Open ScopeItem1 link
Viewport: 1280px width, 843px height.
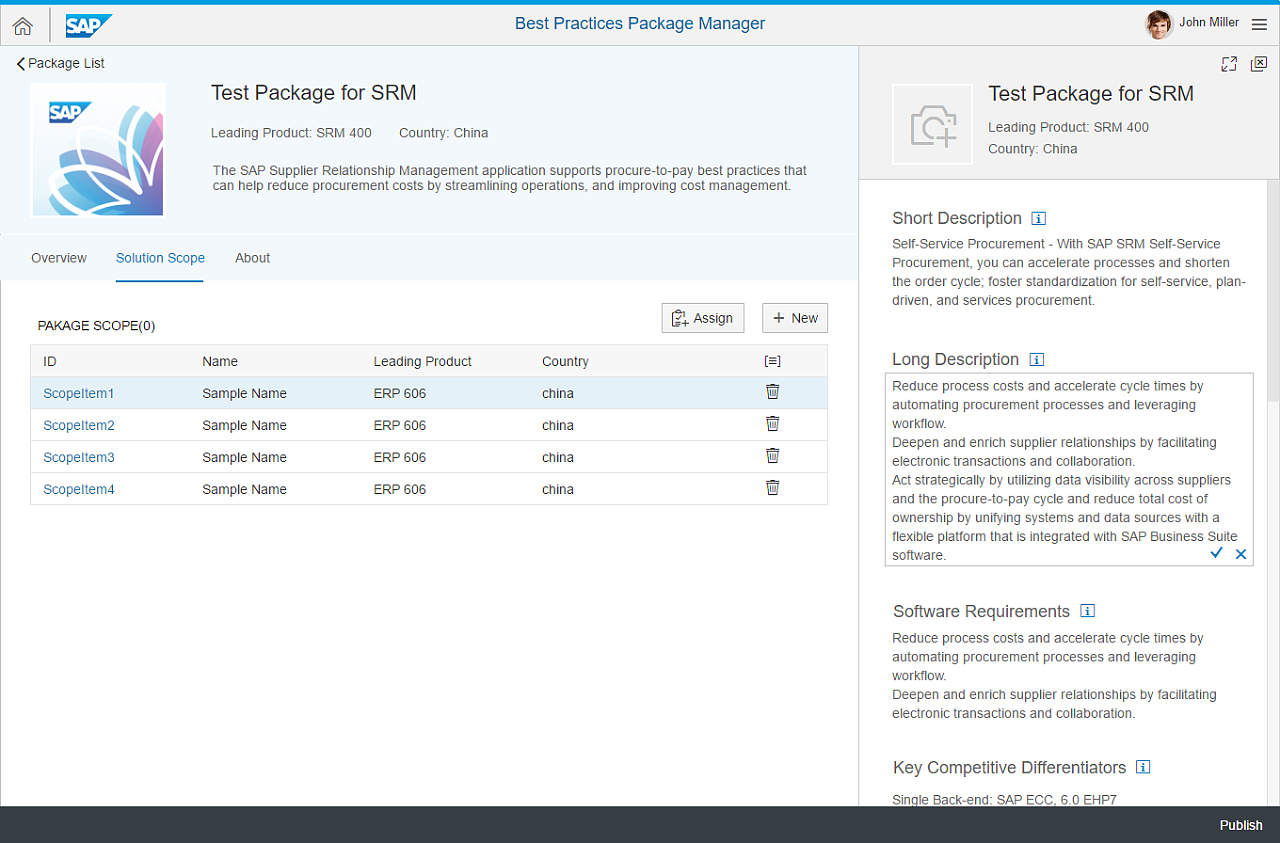tap(79, 393)
